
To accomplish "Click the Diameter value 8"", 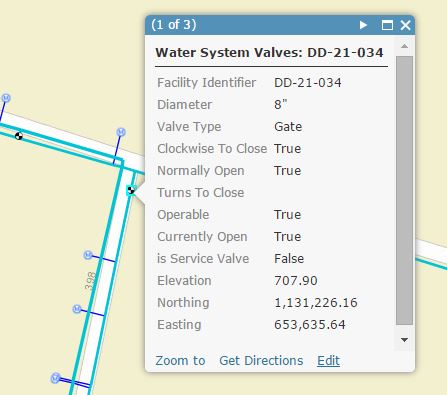I will [x=280, y=105].
